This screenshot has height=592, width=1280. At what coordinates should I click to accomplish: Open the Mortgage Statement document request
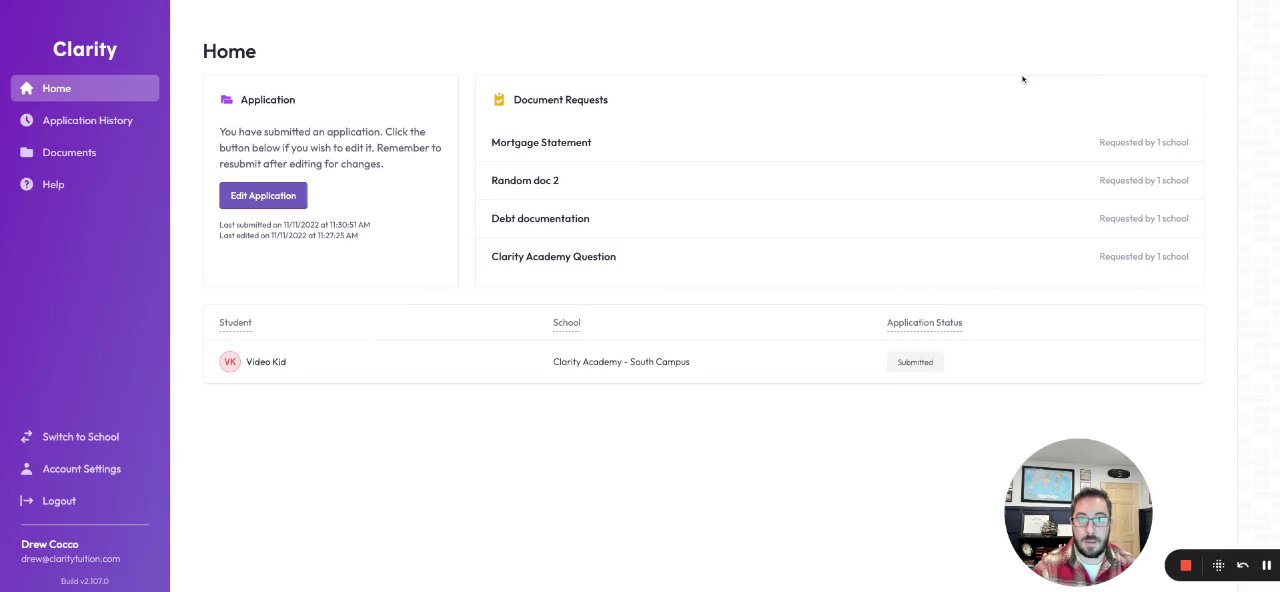click(x=541, y=143)
